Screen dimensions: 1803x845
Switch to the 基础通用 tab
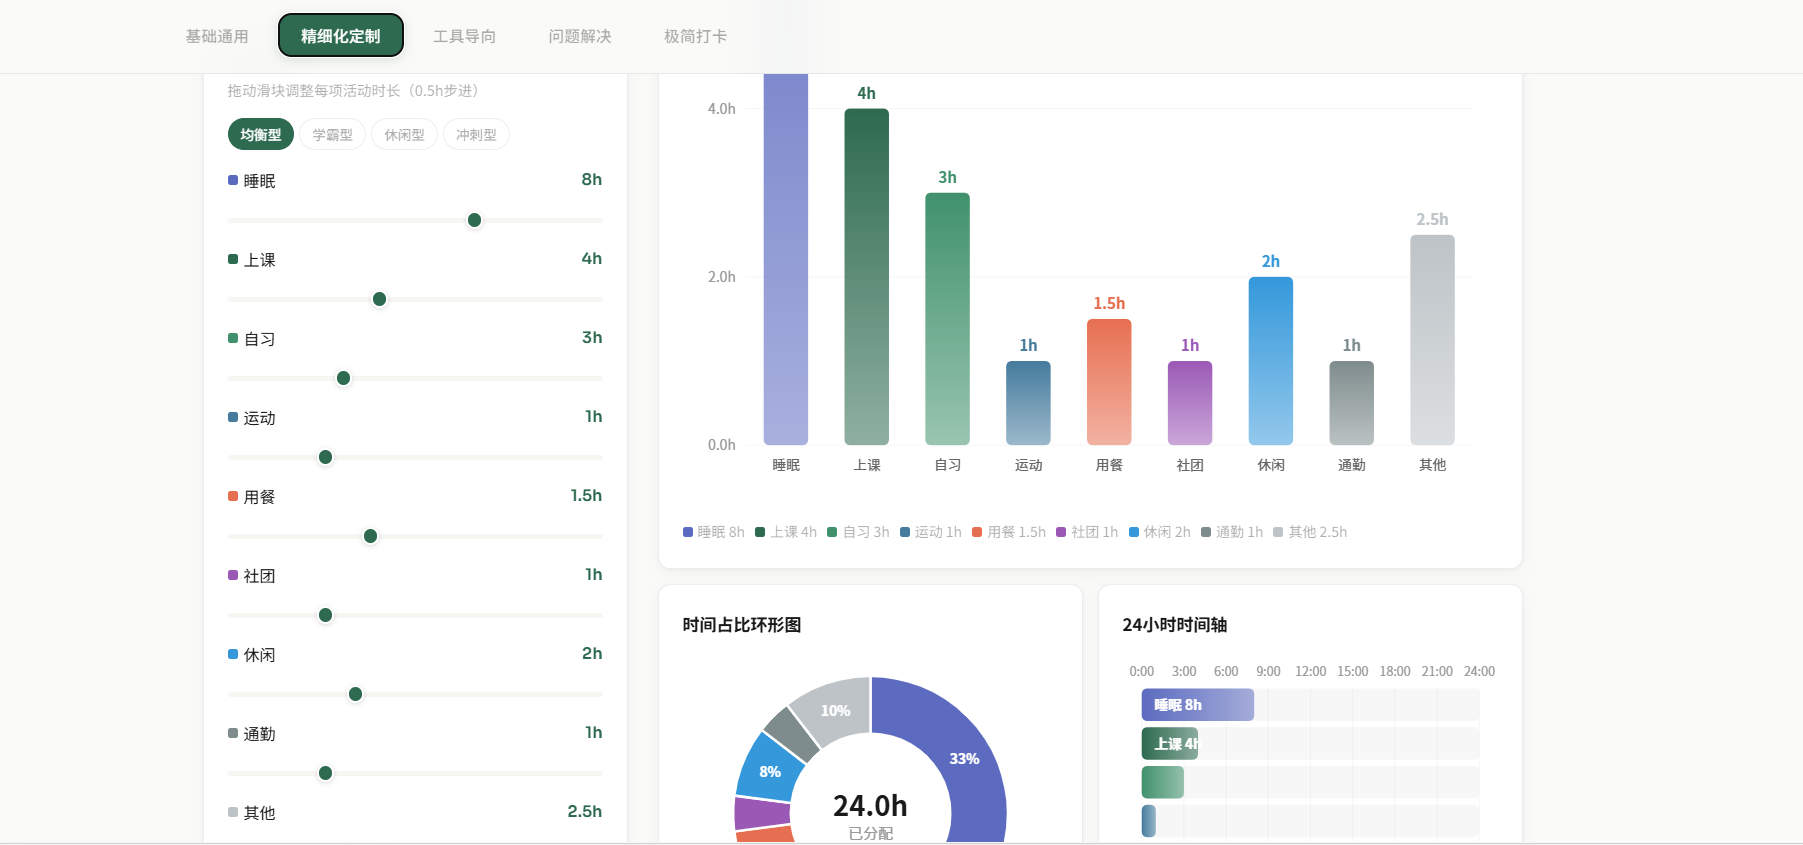point(217,36)
